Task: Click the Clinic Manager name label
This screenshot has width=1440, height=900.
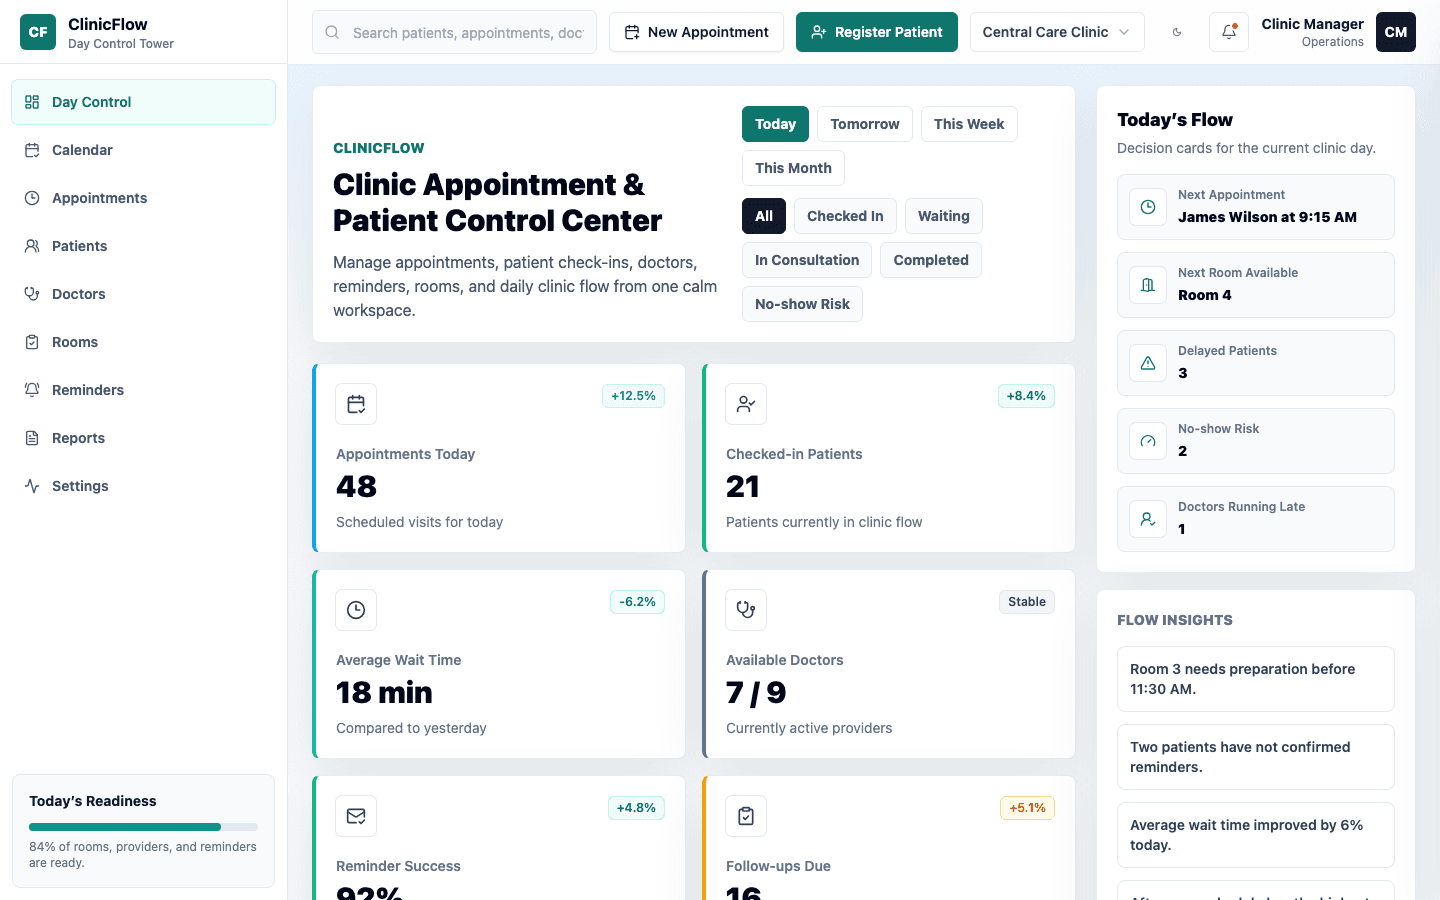Action: point(1312,24)
